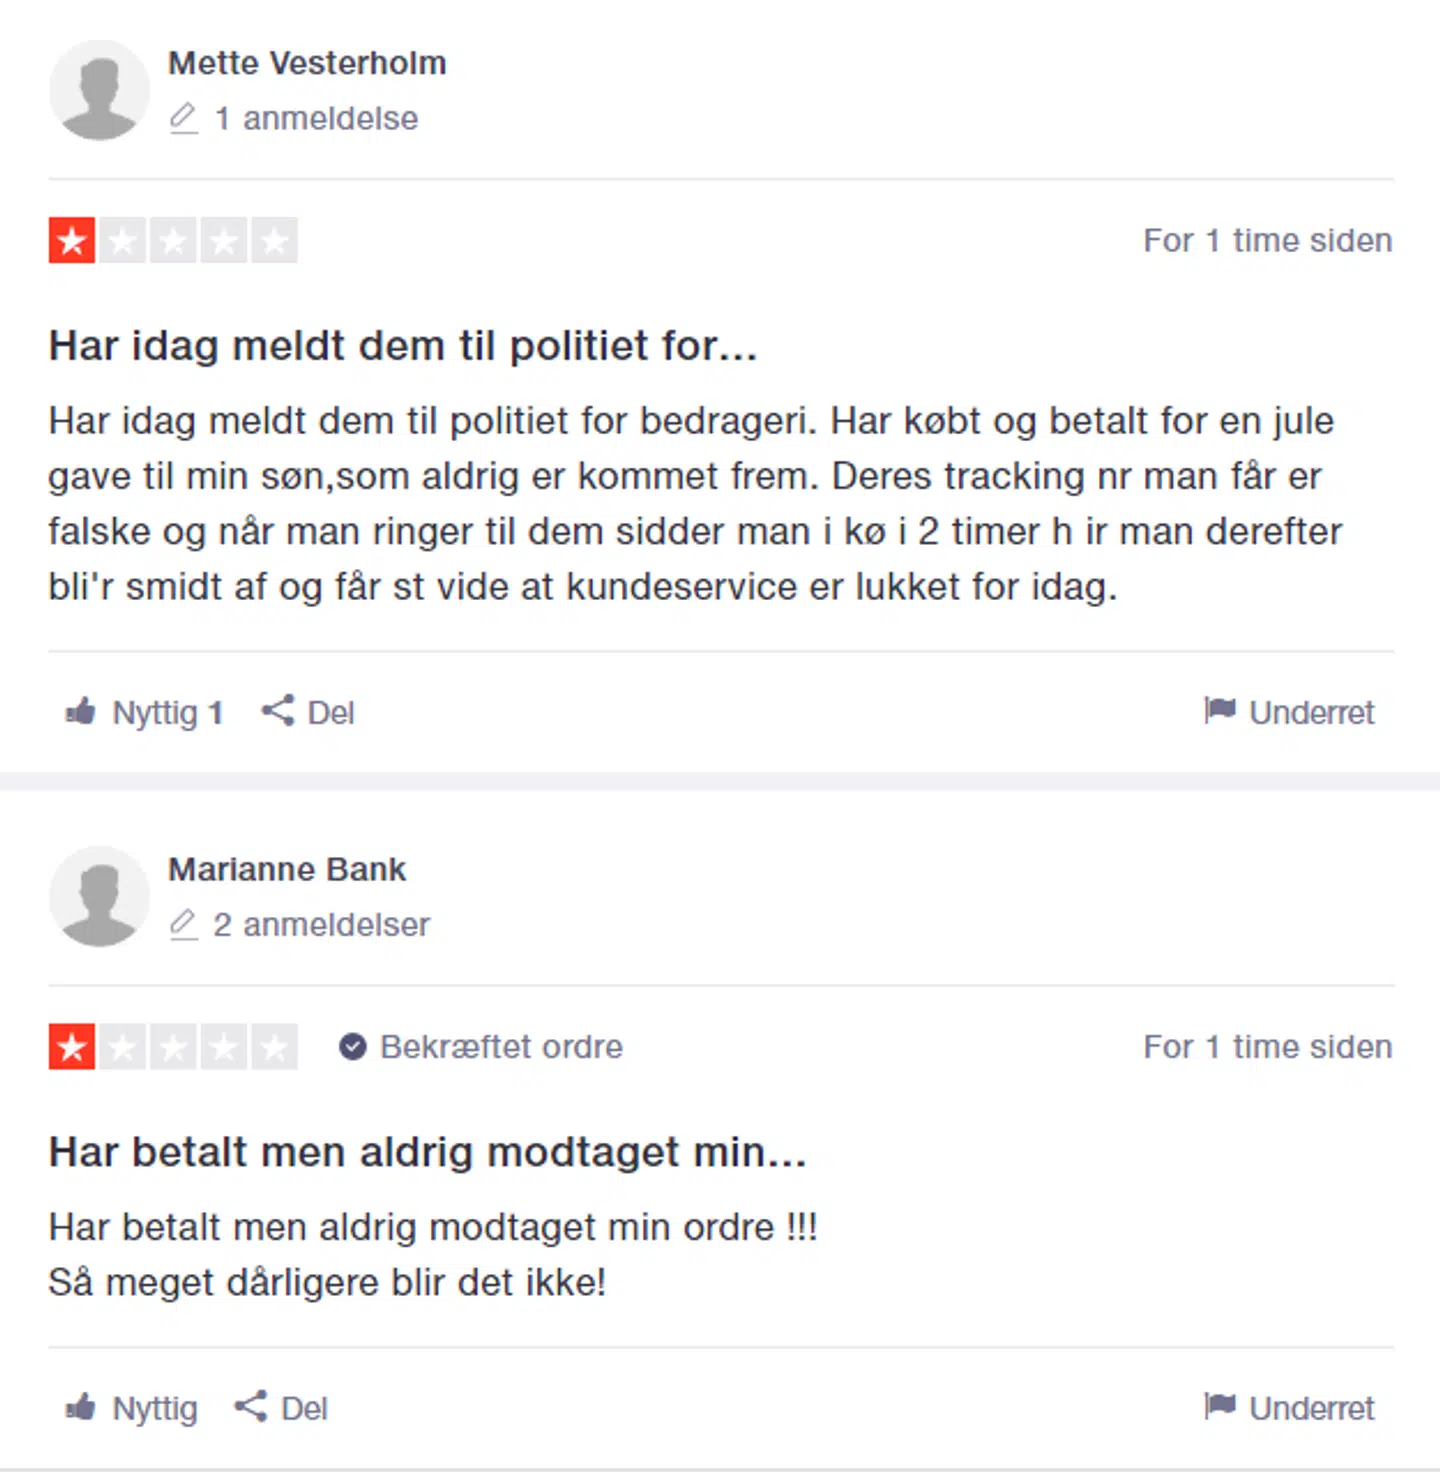Click 'Underret' text on Mette's review

pos(1311,712)
